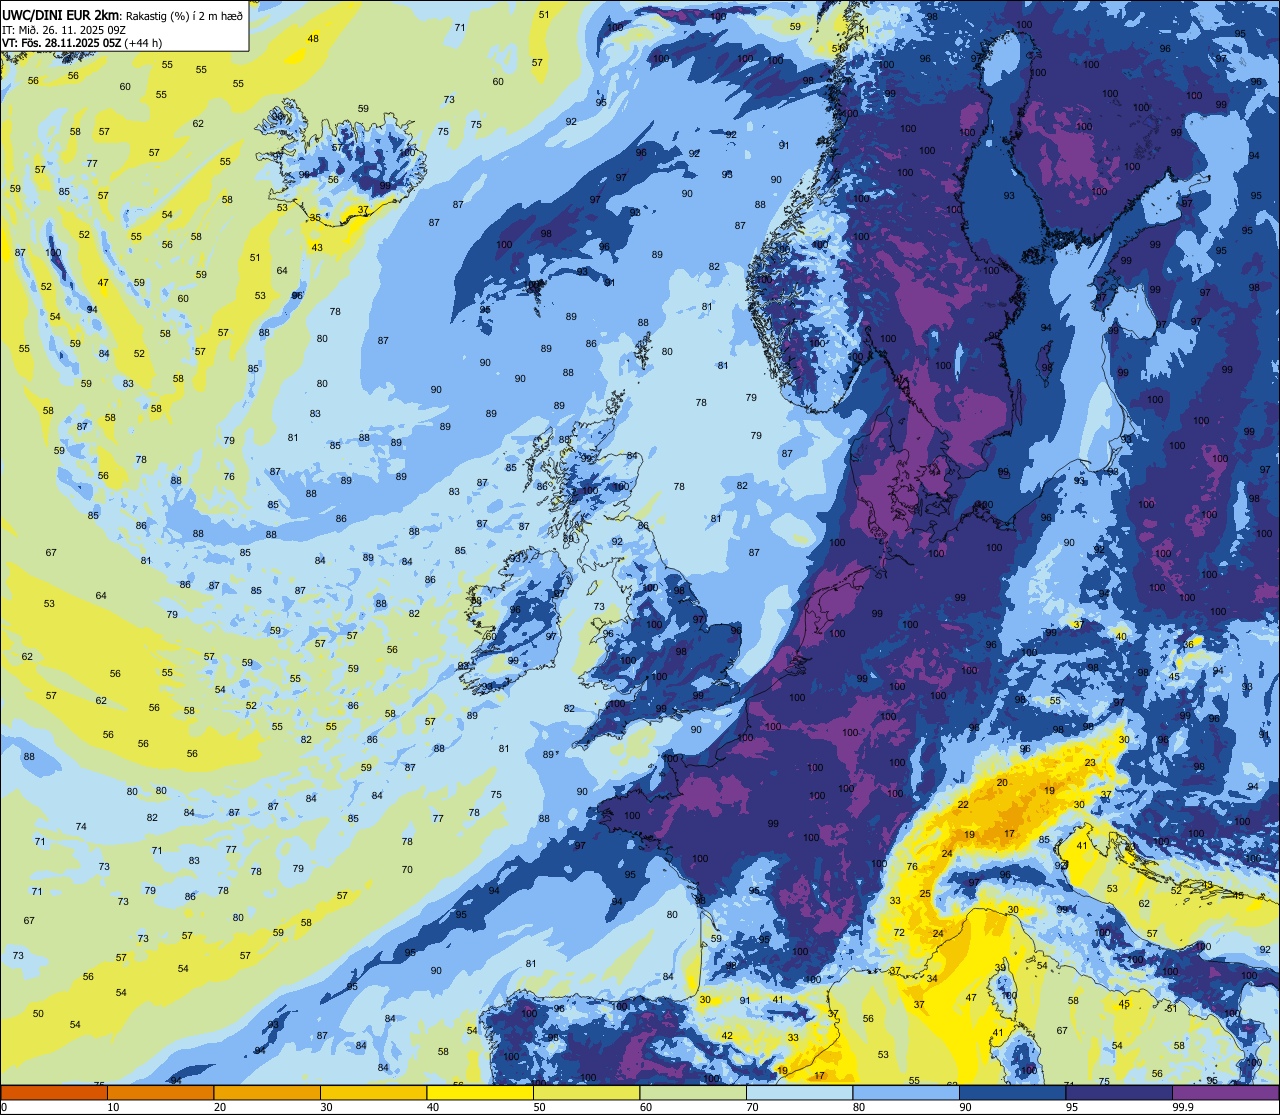This screenshot has width=1280, height=1115.
Task: Select the indigo 95–99.9 legend swatch
Action: (1119, 1092)
